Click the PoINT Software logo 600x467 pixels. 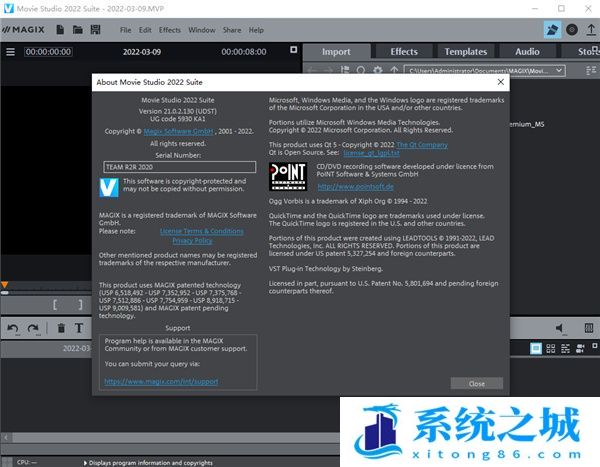[288, 176]
